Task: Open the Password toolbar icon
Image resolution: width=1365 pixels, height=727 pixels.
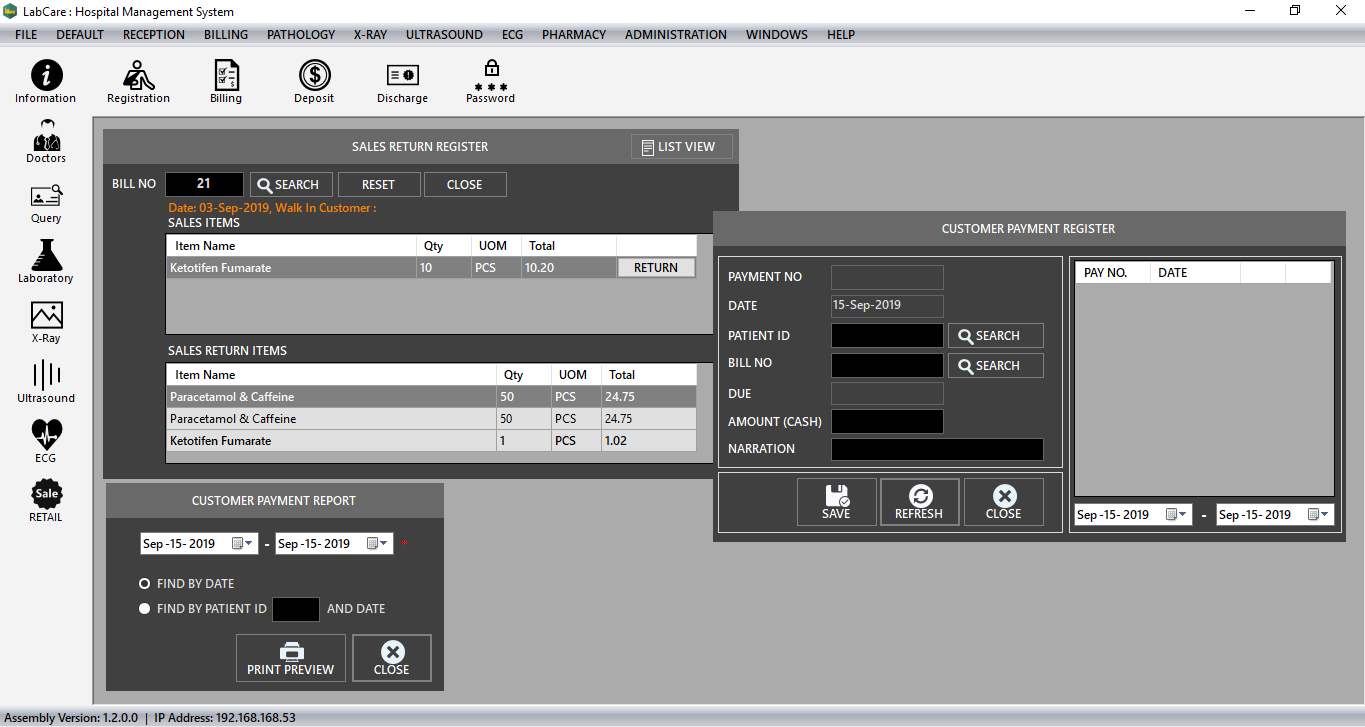Action: [491, 81]
